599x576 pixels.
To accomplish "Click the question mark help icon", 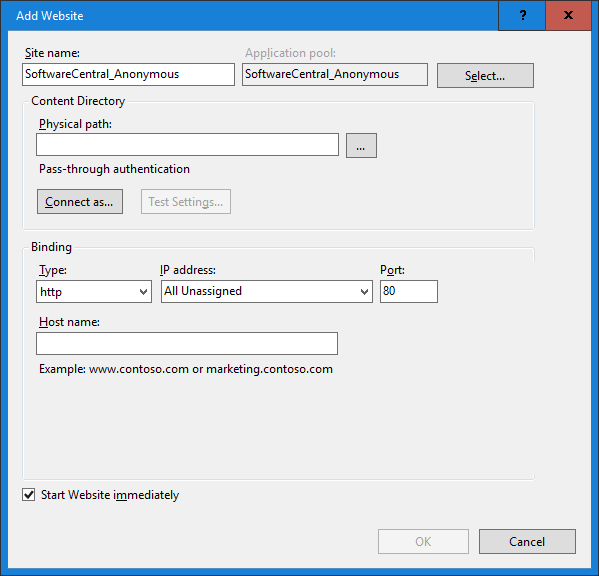I will pyautogui.click(x=522, y=15).
